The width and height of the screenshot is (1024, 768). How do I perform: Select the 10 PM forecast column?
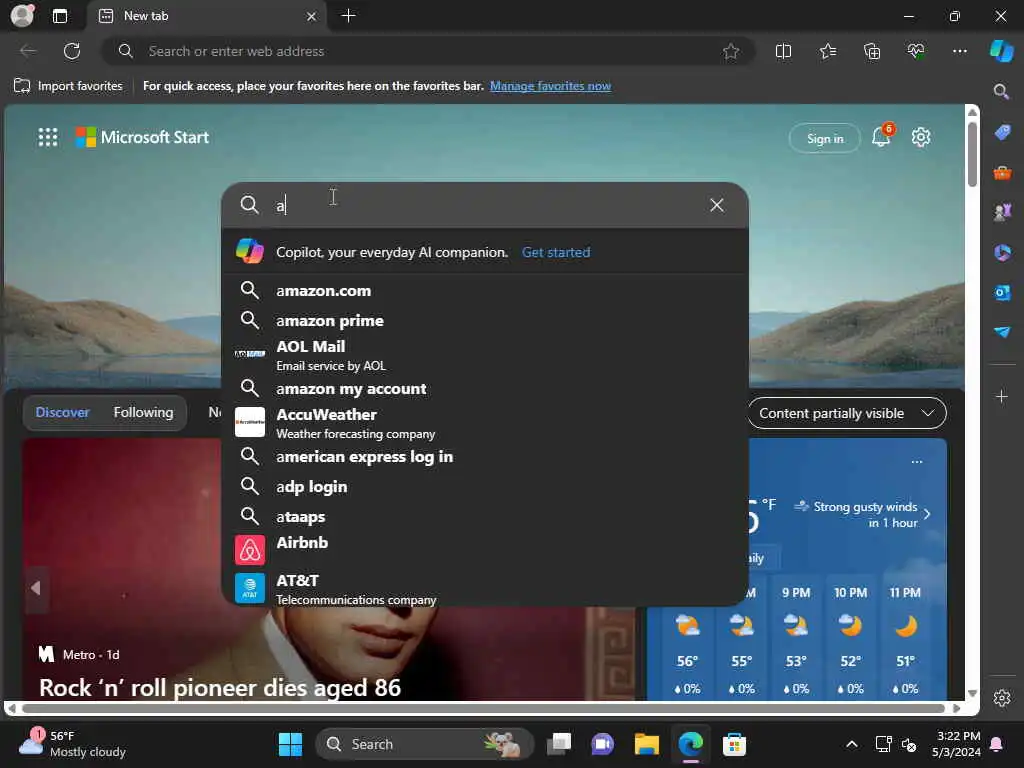click(850, 641)
